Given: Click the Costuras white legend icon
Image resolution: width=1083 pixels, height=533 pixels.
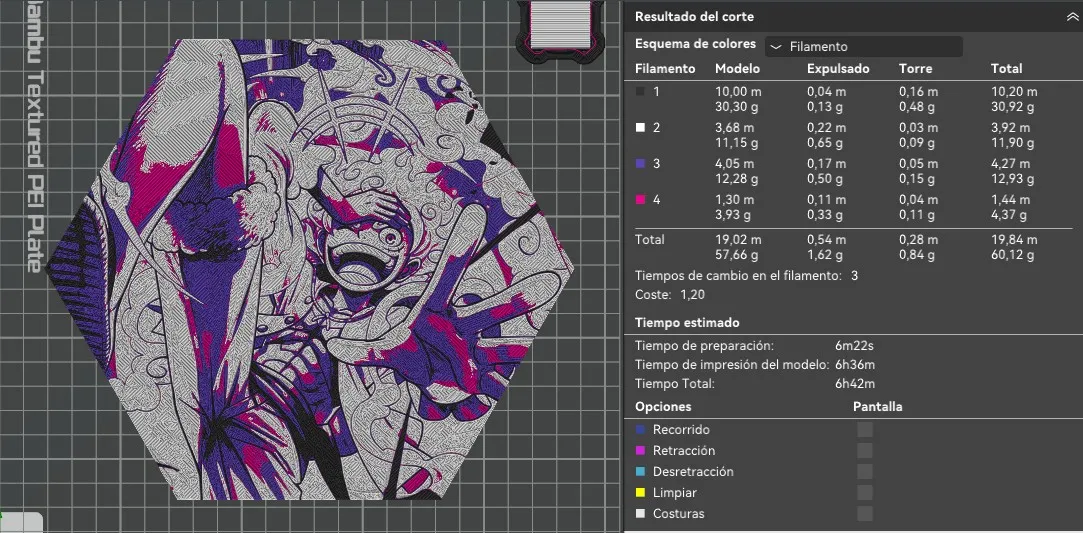Looking at the screenshot, I should pos(640,514).
